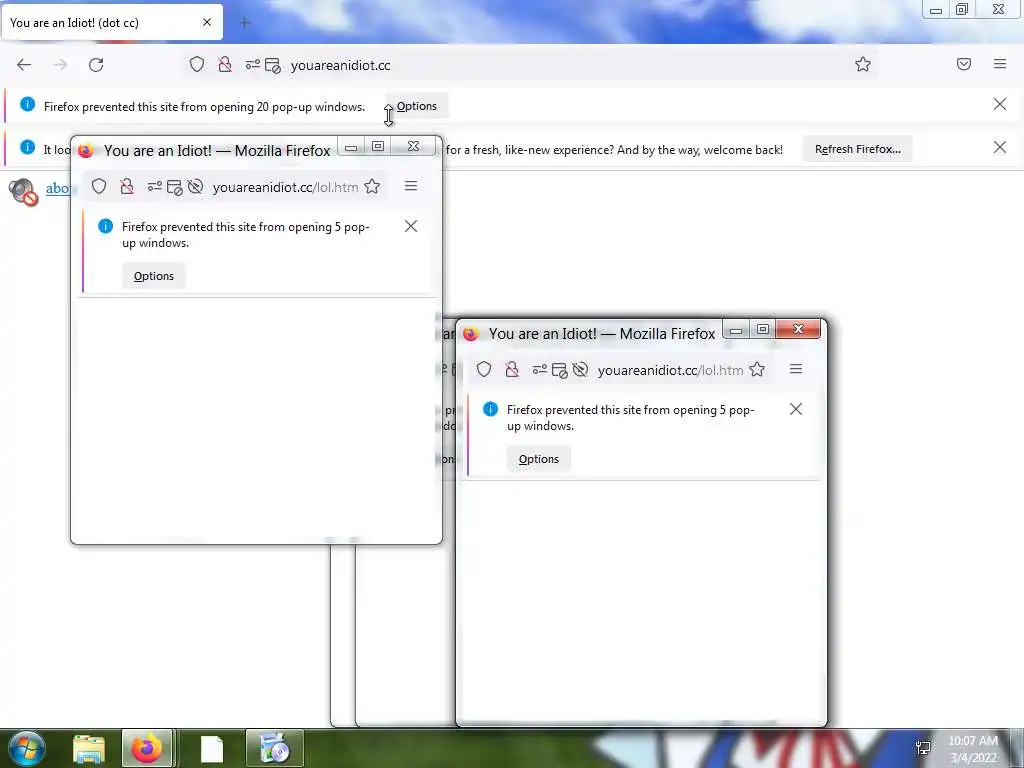Click Options in the 20 pop-up notification bar
The image size is (1024, 768).
417,106
